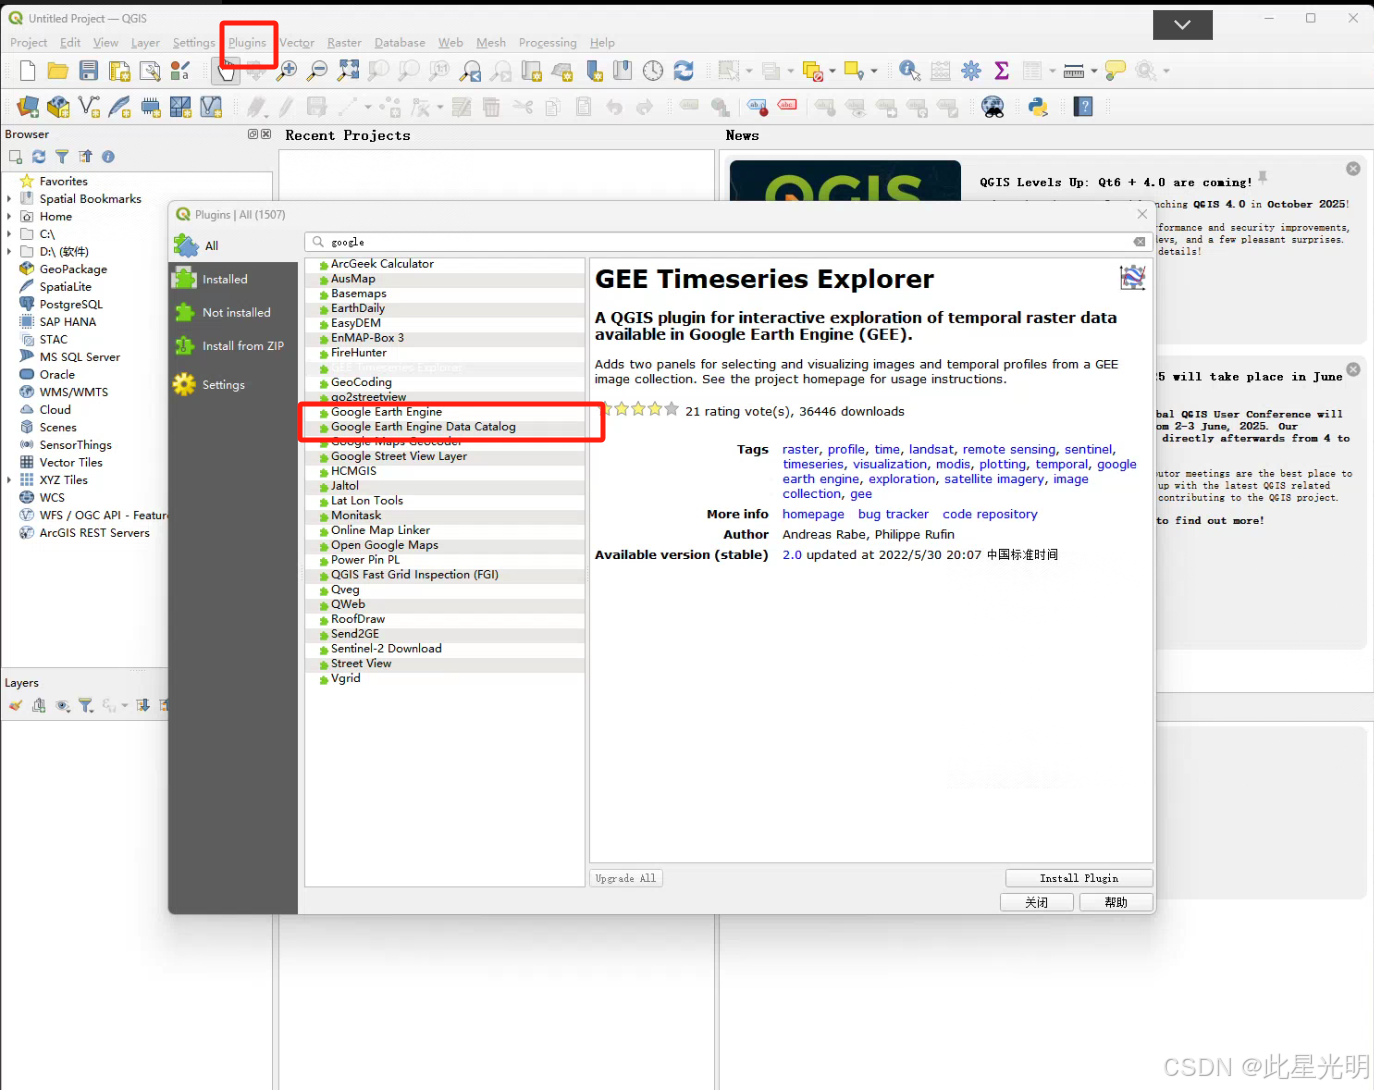The image size is (1374, 1090).
Task: Open the Processing Toolbox gear icon
Action: point(971,70)
